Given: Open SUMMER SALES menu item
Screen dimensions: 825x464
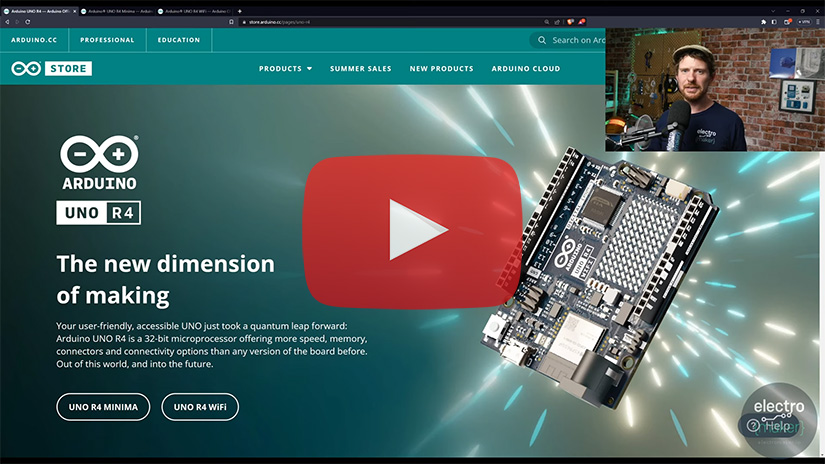Looking at the screenshot, I should 360,68.
